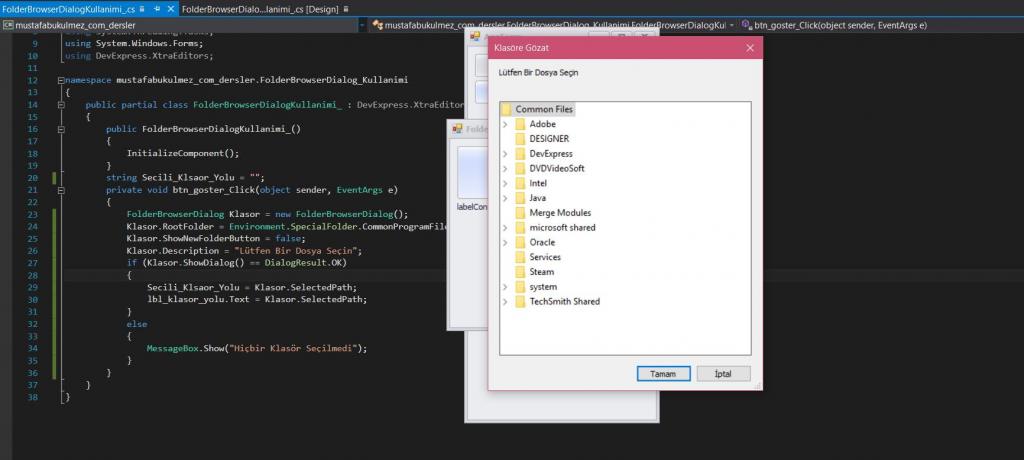The width and height of the screenshot is (1024, 460).
Task: Close the Klasöre Gözat dialog
Action: [750, 48]
